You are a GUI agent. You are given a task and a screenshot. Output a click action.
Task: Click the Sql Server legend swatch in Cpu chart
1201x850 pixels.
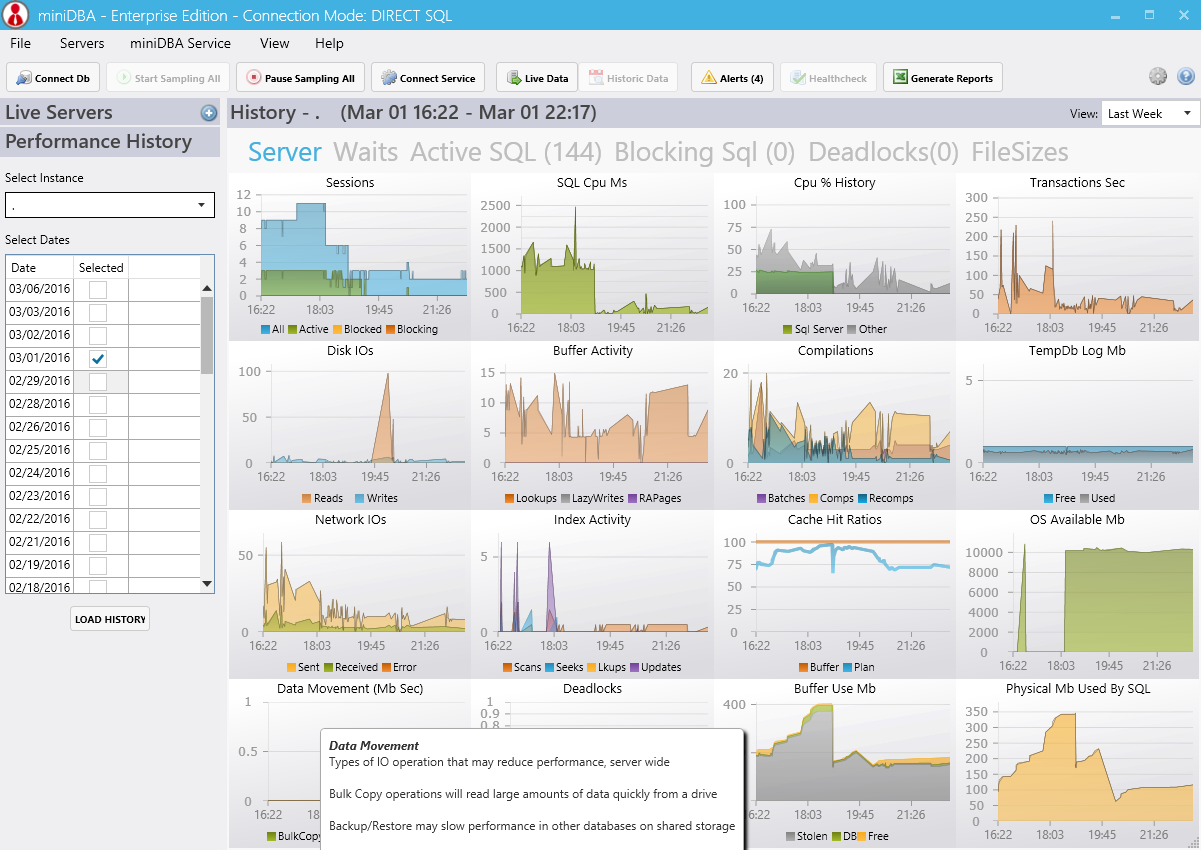click(x=788, y=329)
